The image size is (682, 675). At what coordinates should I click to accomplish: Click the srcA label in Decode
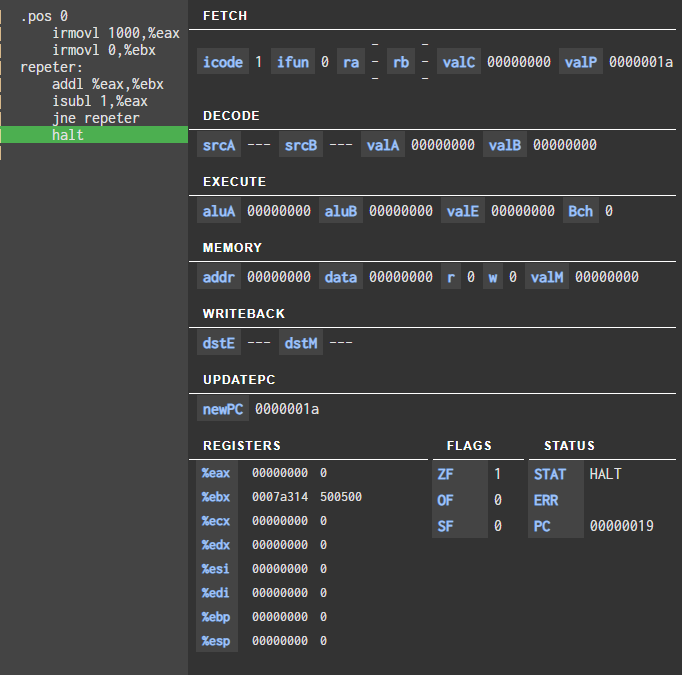(219, 145)
